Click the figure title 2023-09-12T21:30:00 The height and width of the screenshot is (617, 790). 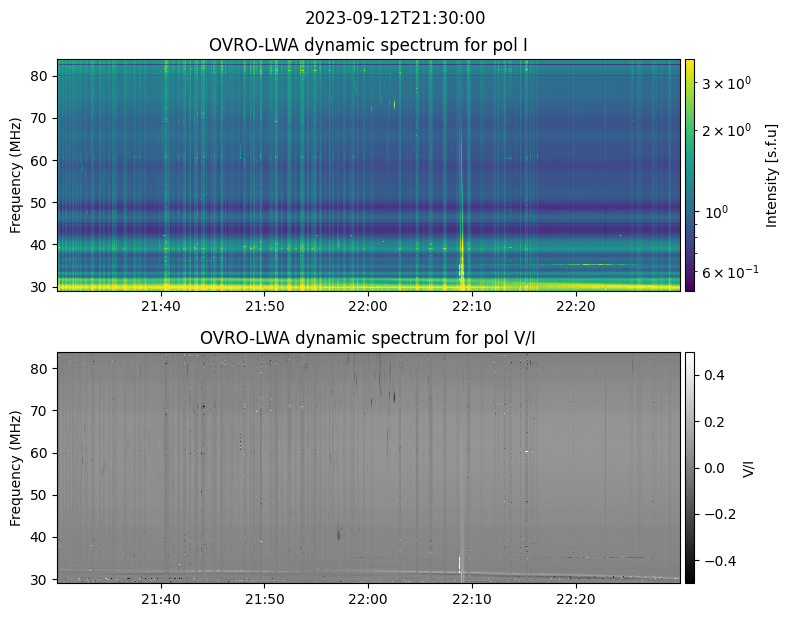(x=395, y=18)
